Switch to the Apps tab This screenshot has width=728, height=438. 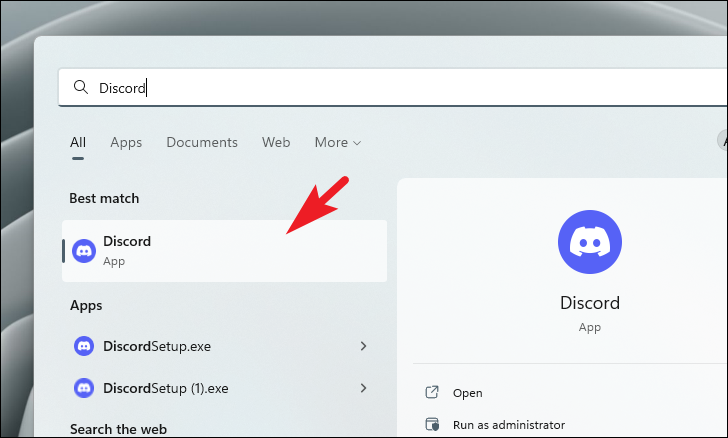(126, 142)
